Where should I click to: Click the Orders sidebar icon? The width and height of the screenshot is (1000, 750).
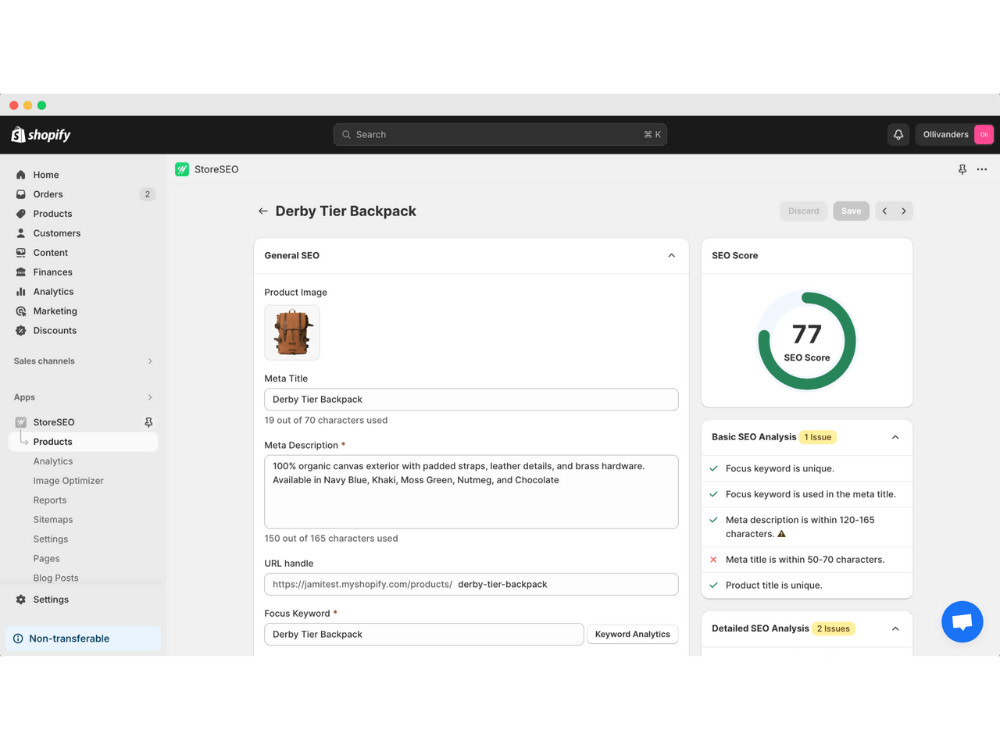coord(21,194)
